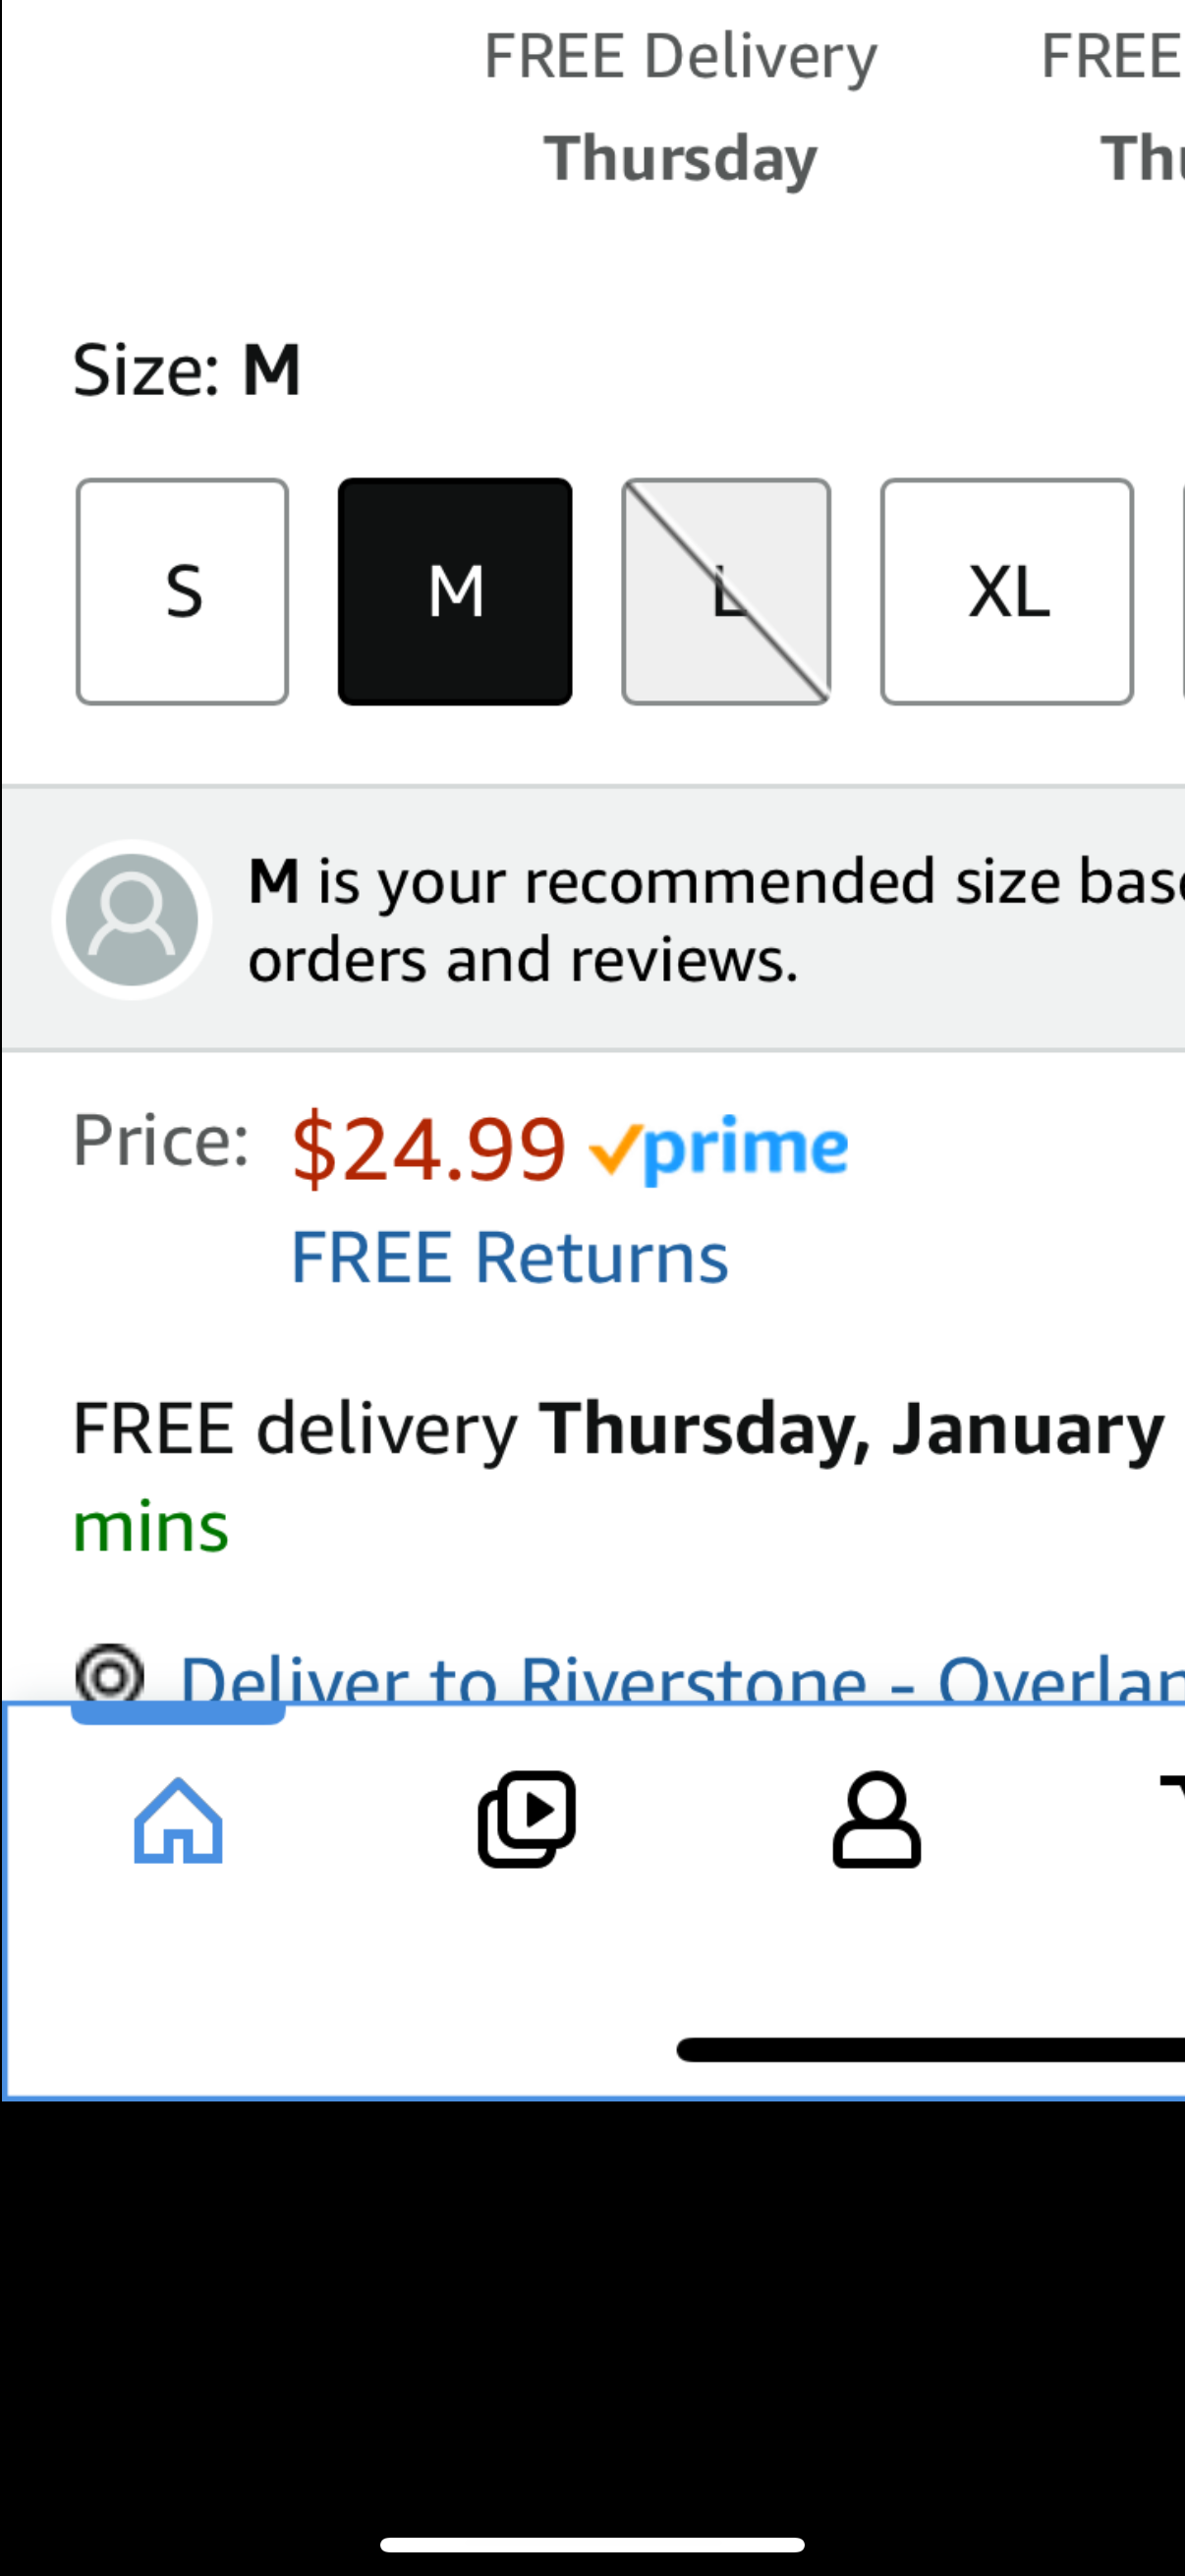Screen dimensions: 1185x2576
Task: Tap Deliver to Riverstone address link
Action: point(680,1678)
